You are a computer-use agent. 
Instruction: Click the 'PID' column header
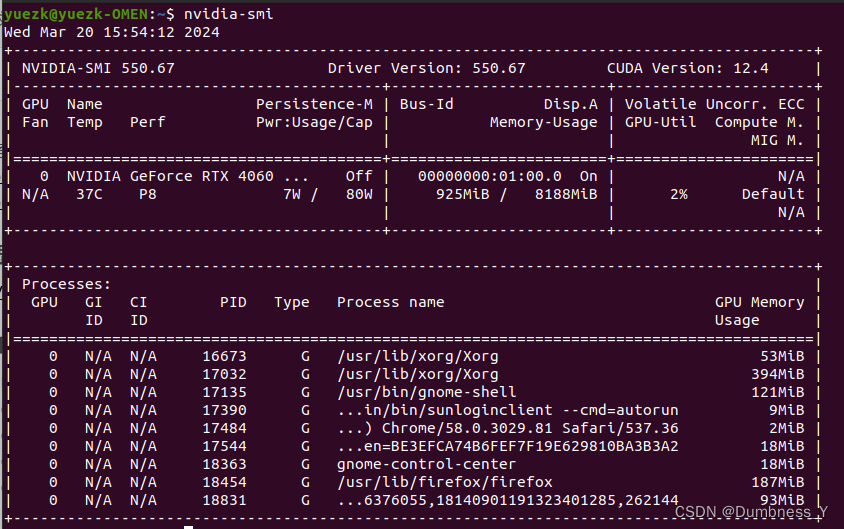(x=233, y=302)
